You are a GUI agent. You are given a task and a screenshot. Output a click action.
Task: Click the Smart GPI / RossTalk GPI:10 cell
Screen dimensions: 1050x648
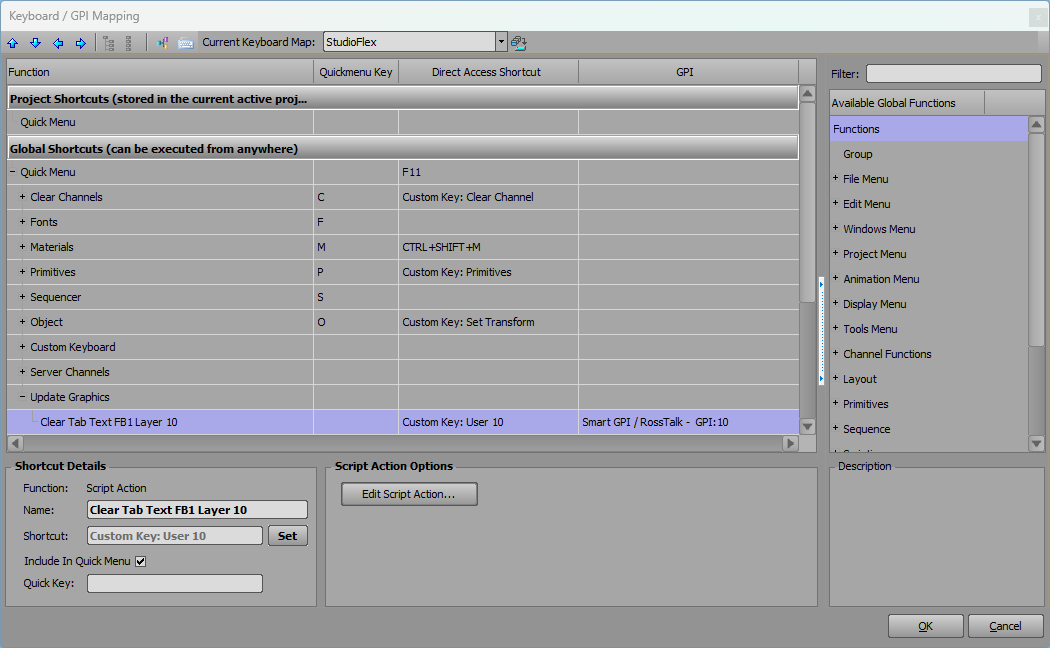coord(688,422)
